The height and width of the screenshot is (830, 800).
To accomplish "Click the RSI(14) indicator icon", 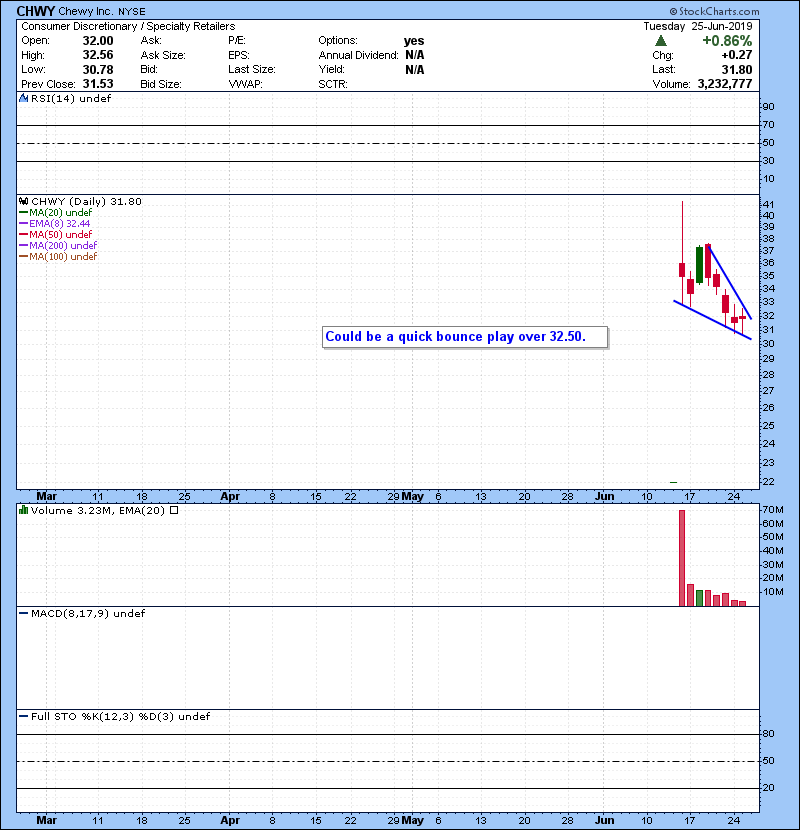I will (x=23, y=98).
